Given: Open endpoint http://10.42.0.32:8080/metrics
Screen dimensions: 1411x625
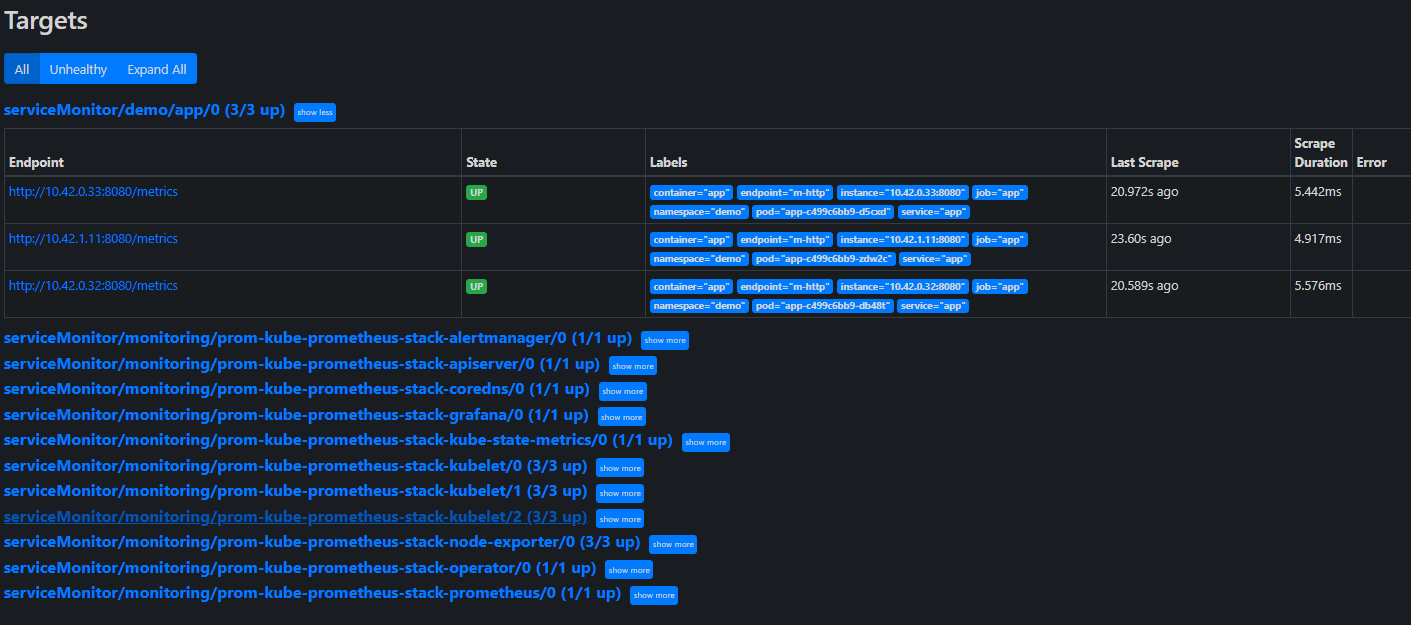Looking at the screenshot, I should 93,285.
